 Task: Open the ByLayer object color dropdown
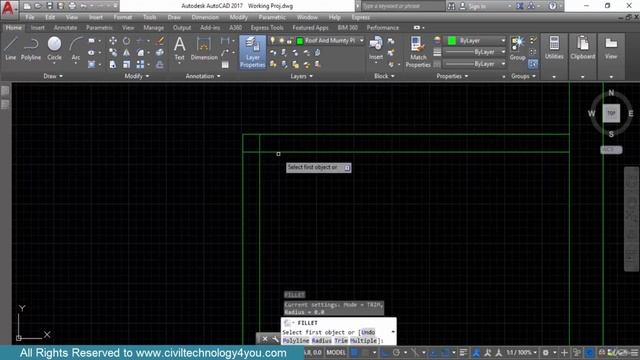point(475,41)
